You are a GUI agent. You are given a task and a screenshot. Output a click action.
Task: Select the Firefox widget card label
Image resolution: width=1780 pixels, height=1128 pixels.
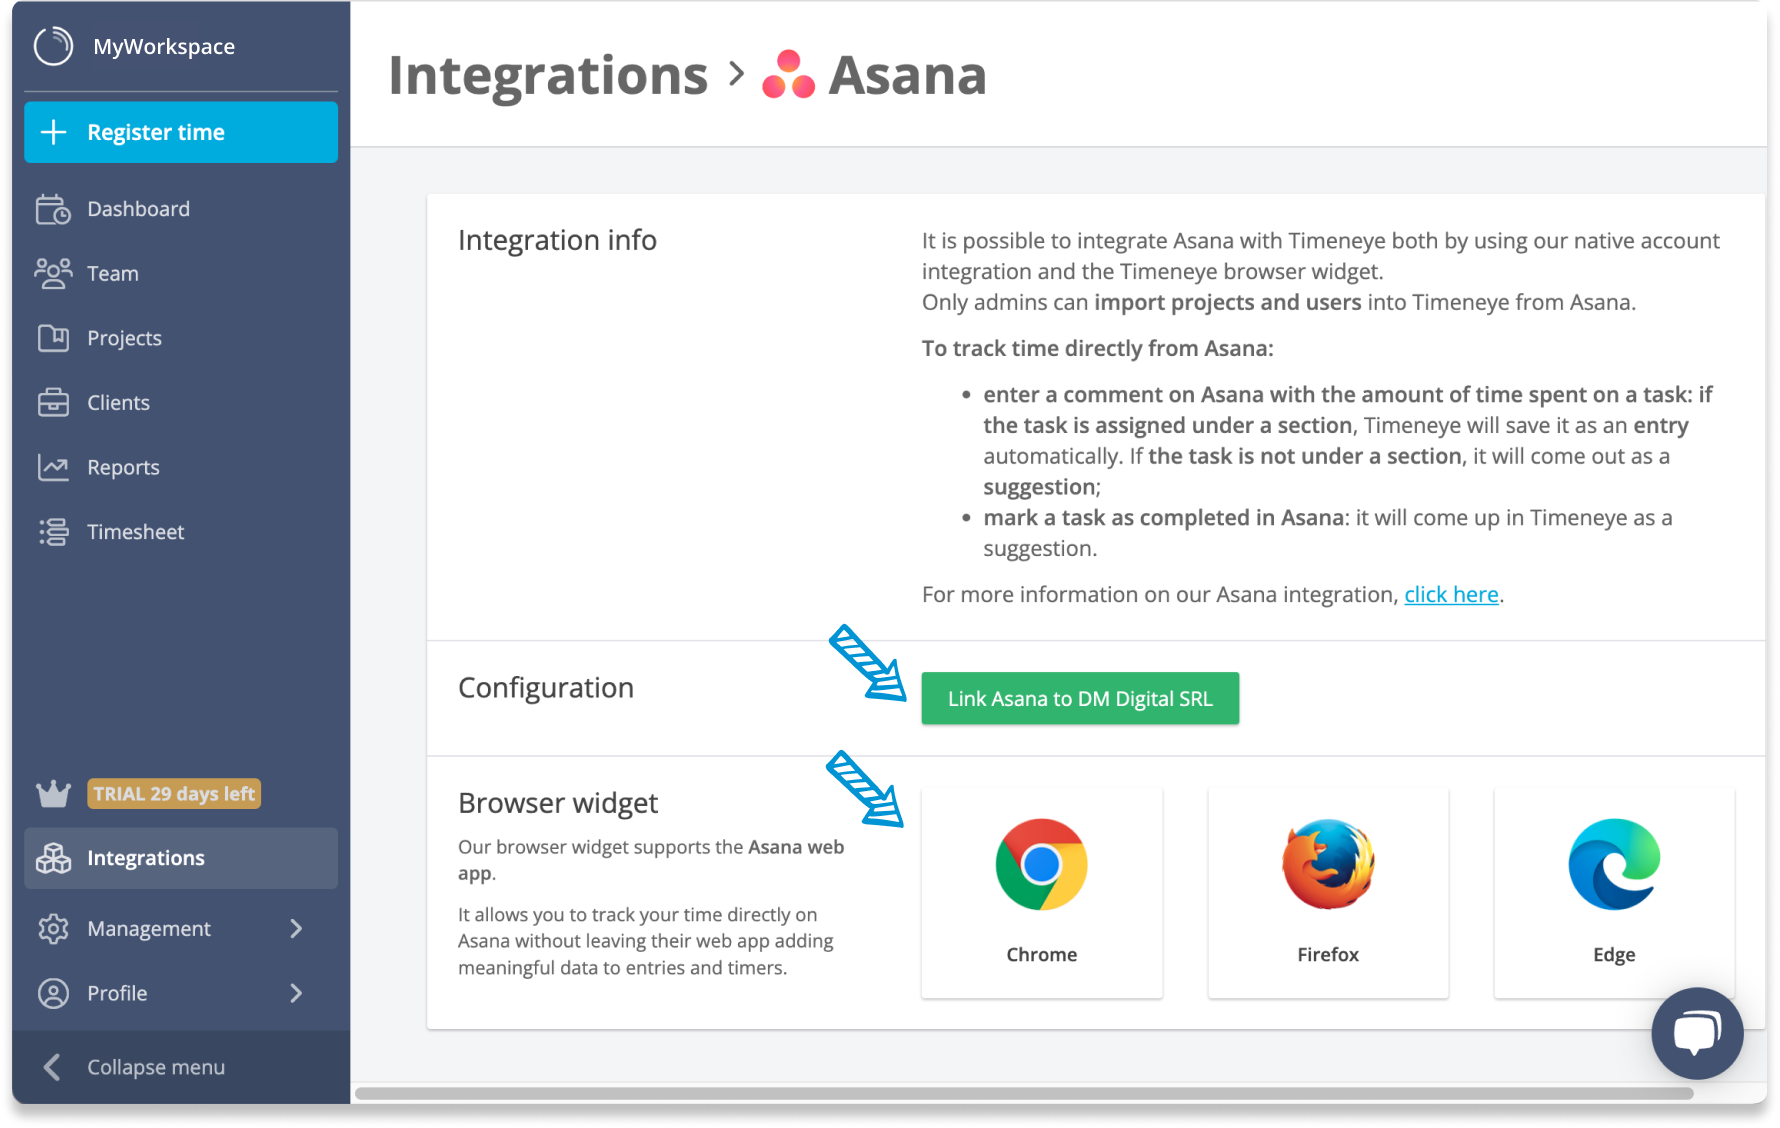1328,954
